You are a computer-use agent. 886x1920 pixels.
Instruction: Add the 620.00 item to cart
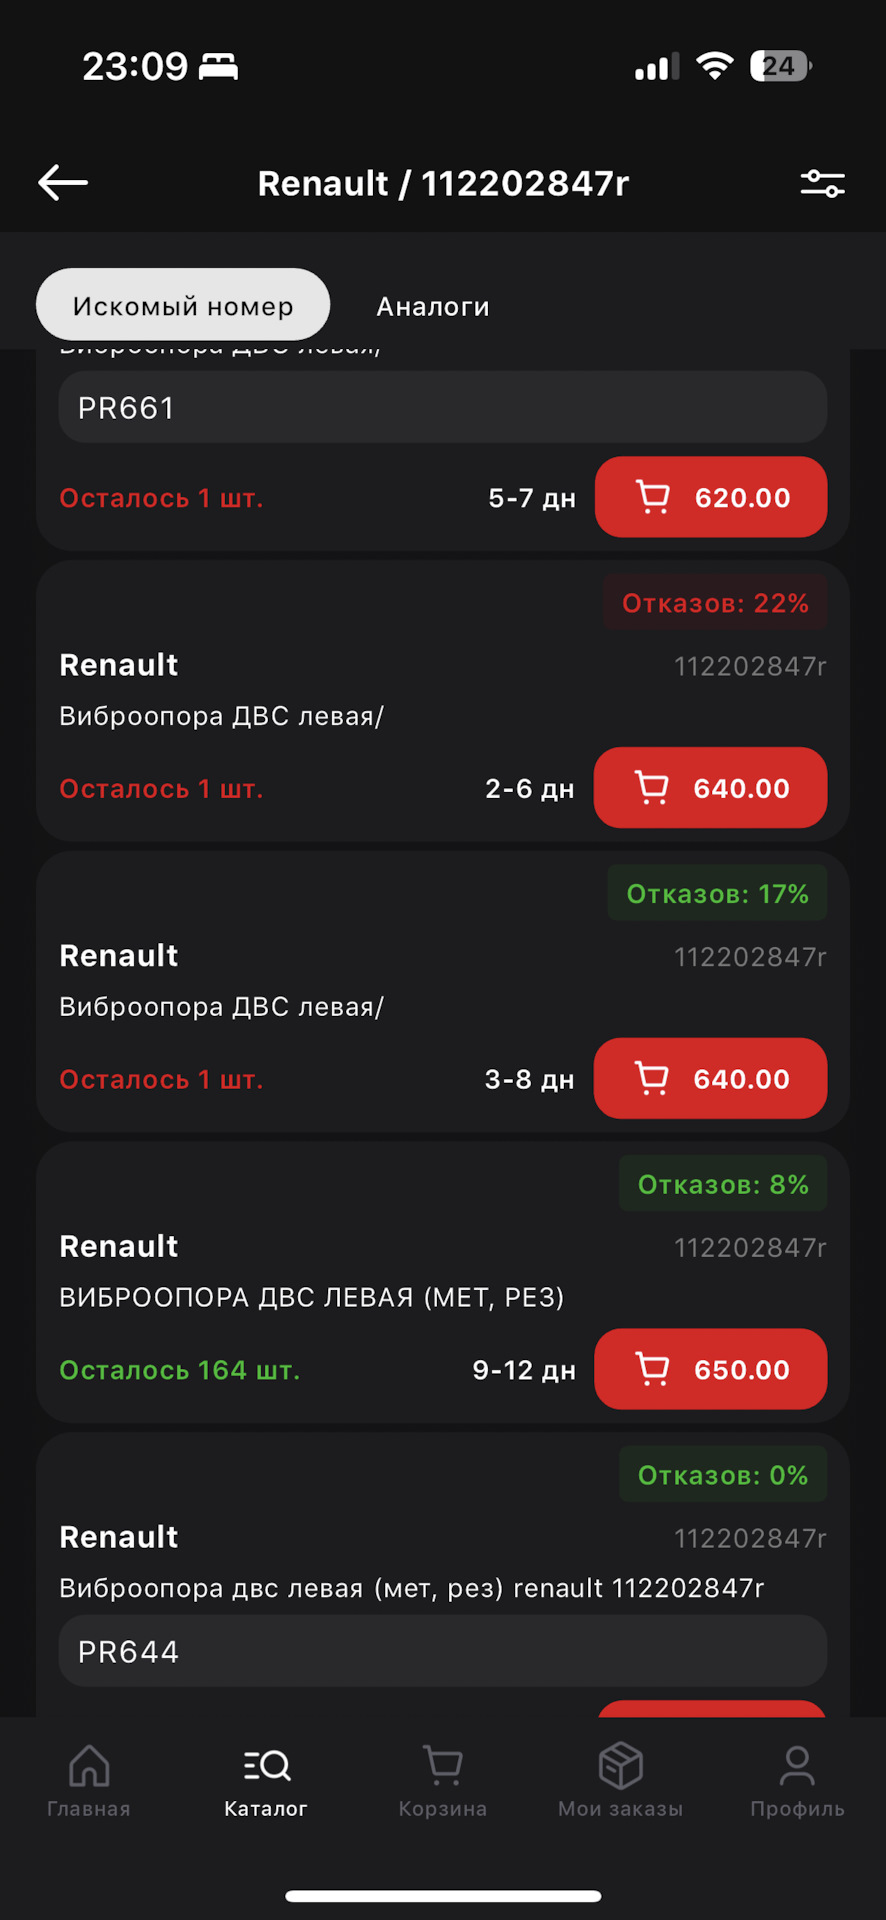[x=711, y=497]
